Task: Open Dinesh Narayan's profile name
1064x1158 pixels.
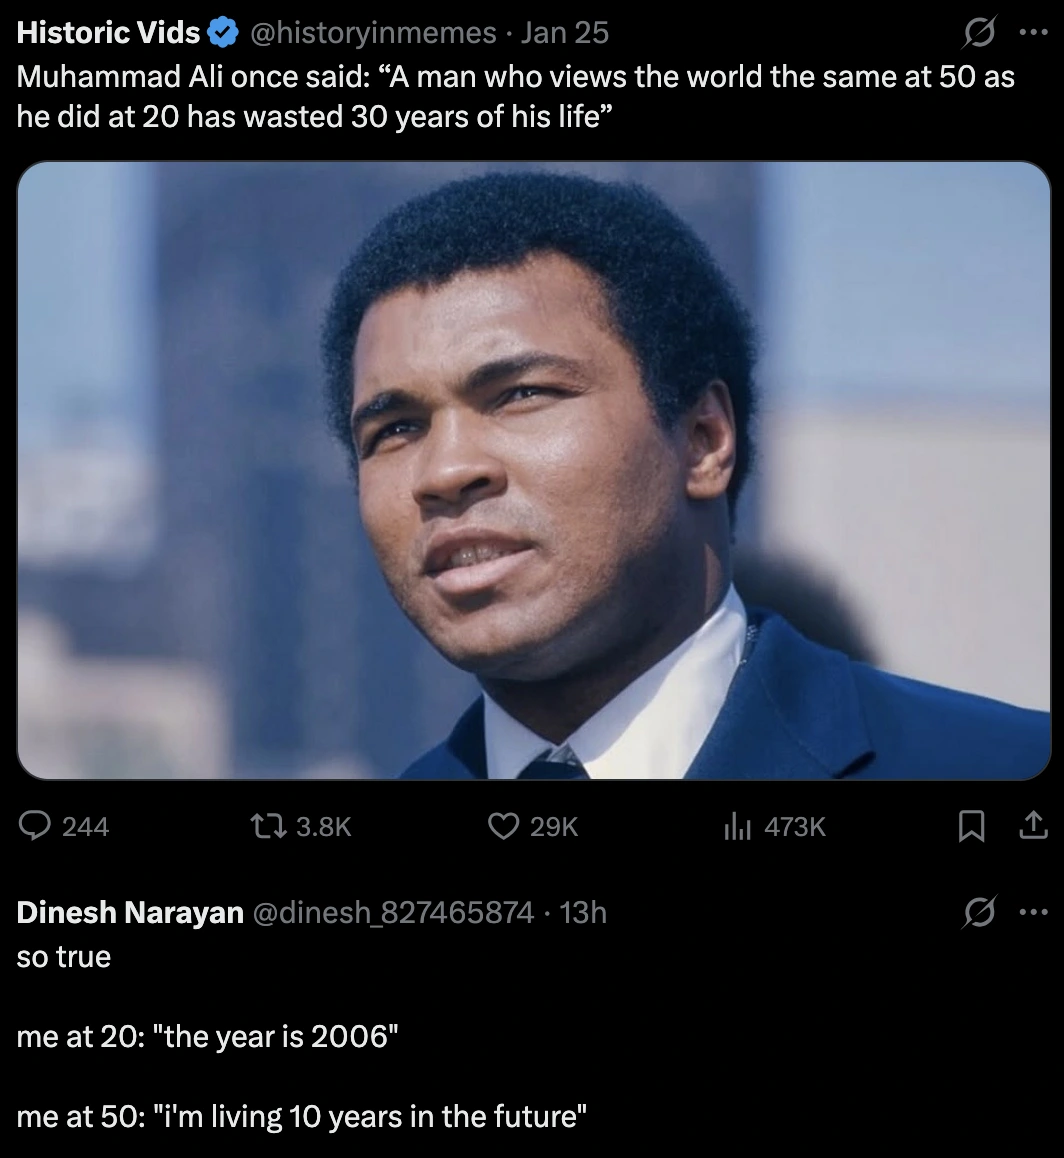Action: (130, 912)
